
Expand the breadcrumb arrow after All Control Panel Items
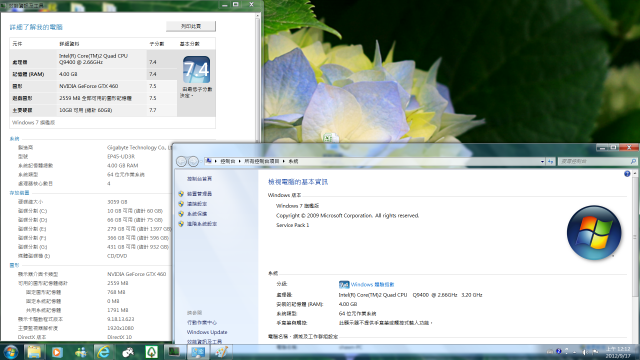click(x=284, y=162)
